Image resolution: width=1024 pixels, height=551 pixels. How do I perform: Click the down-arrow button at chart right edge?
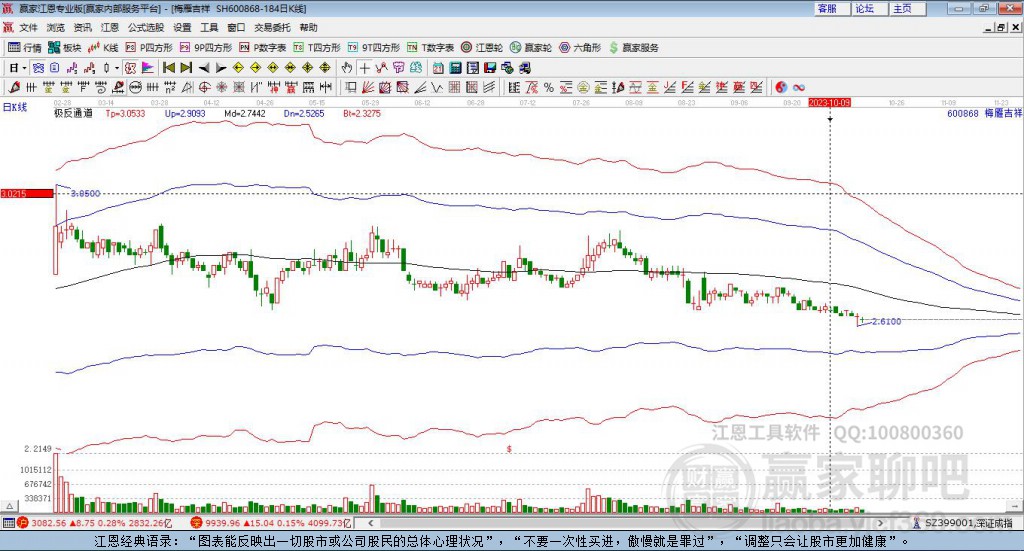tap(1016, 506)
